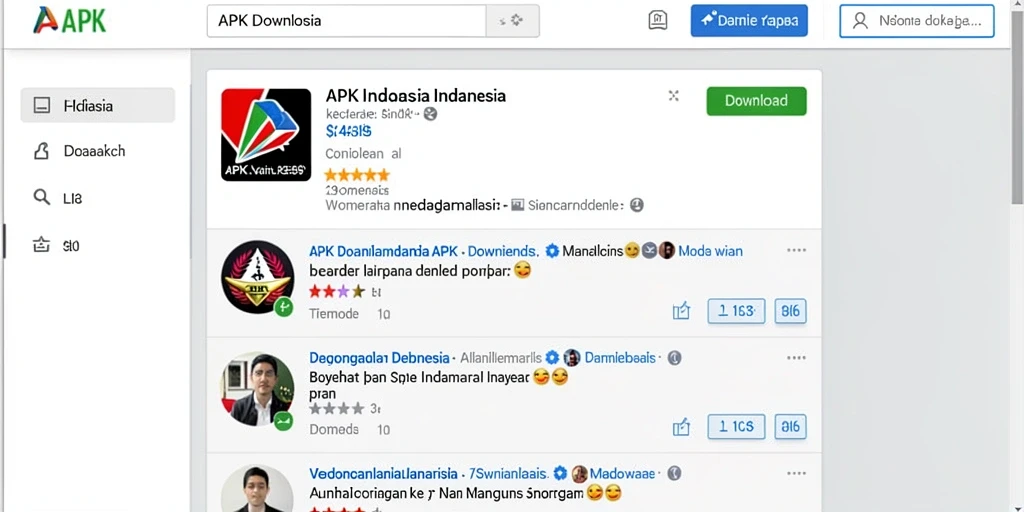
Task: Open the APK Indoasia Indanesia app icon
Action: (x=266, y=135)
